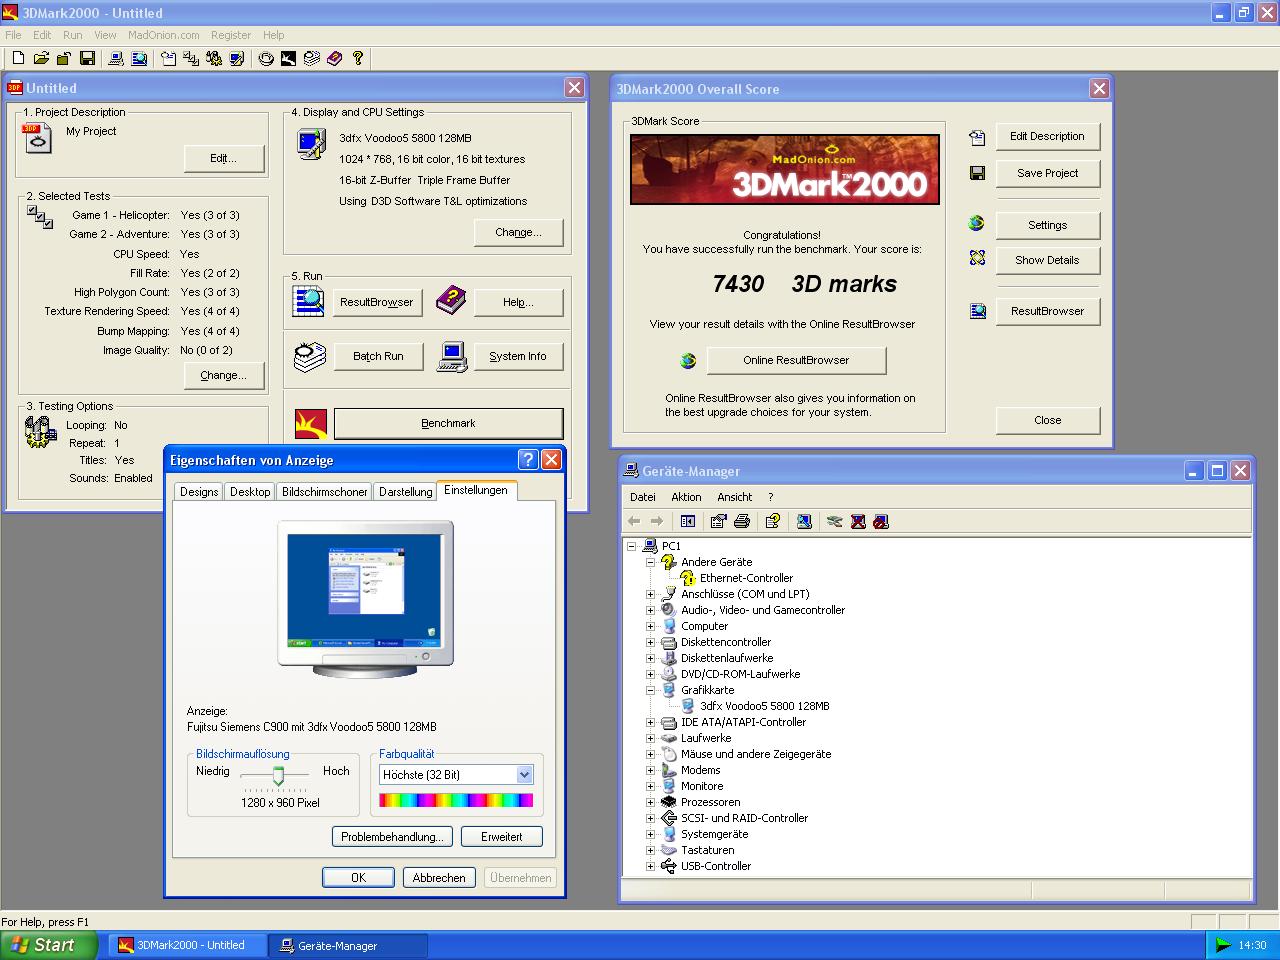Click the uninstall device icon in Geräte-Manager
Image resolution: width=1280 pixels, height=960 pixels.
click(857, 521)
